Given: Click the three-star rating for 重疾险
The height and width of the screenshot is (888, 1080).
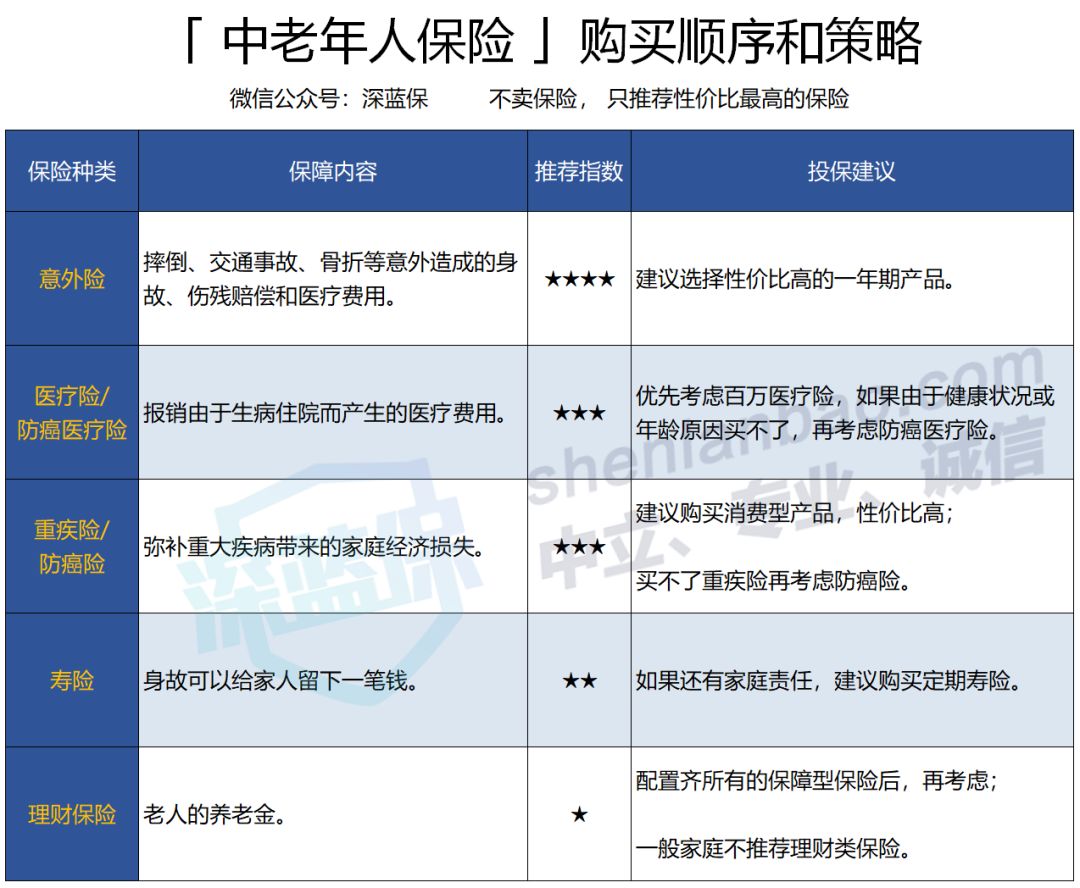Looking at the screenshot, I should (x=579, y=547).
